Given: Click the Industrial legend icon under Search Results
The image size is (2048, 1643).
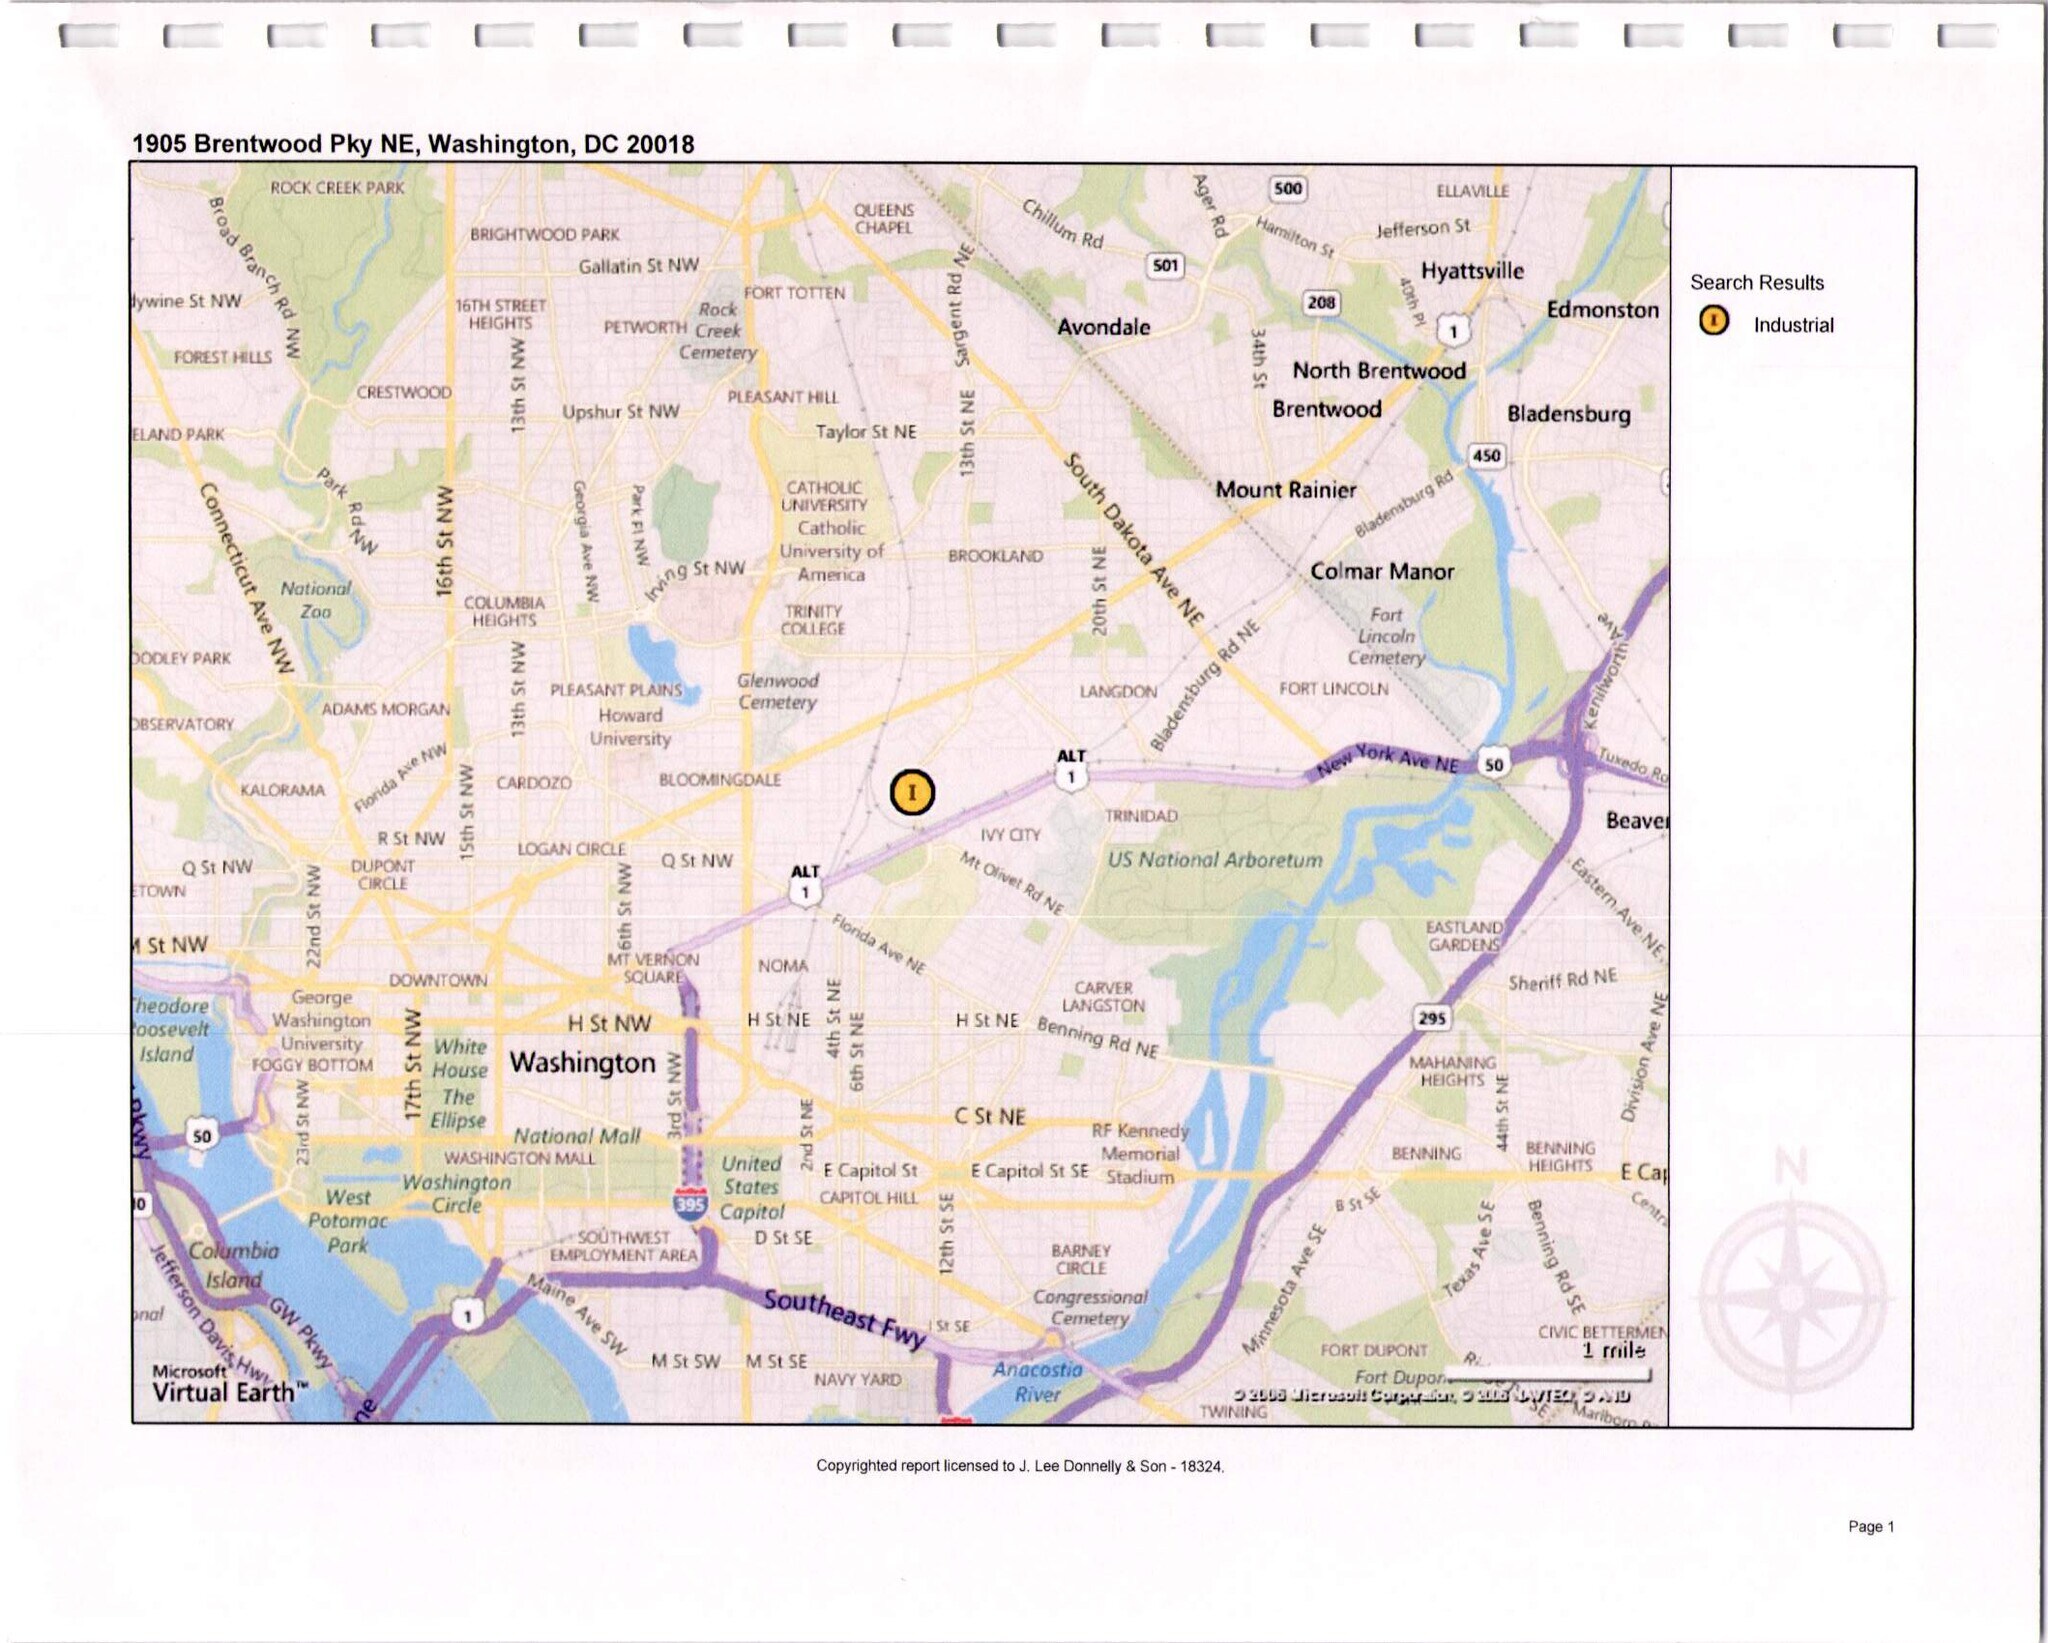Looking at the screenshot, I should [x=1714, y=321].
